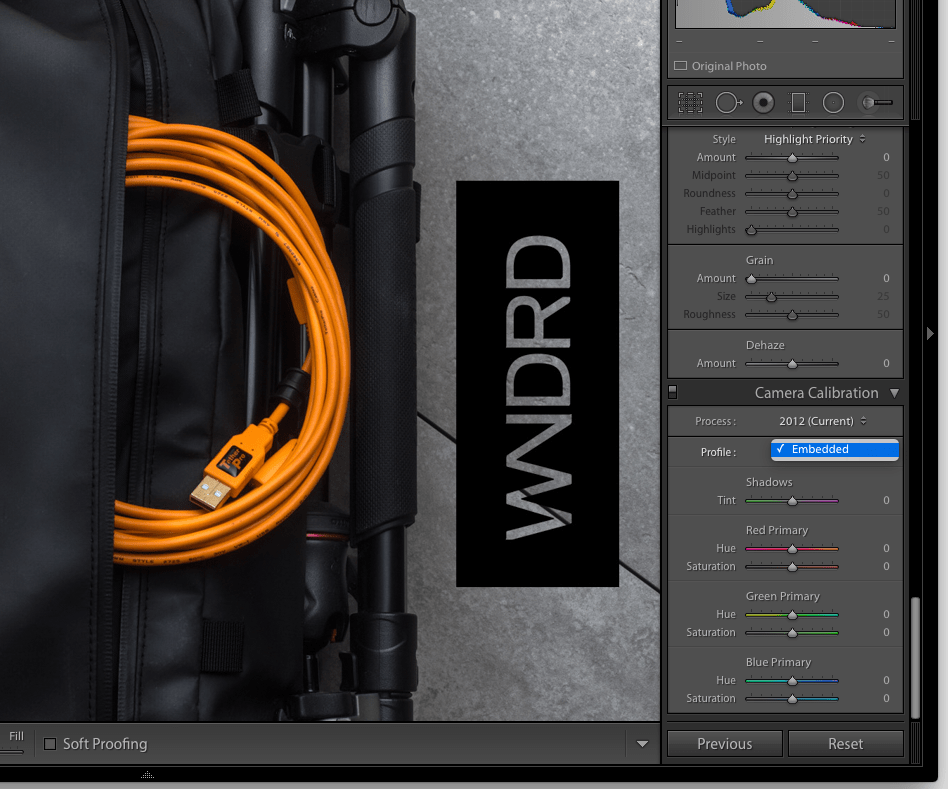The image size is (948, 789).
Task: Show the hidden right panel via edge arrow
Action: pyautogui.click(x=929, y=333)
